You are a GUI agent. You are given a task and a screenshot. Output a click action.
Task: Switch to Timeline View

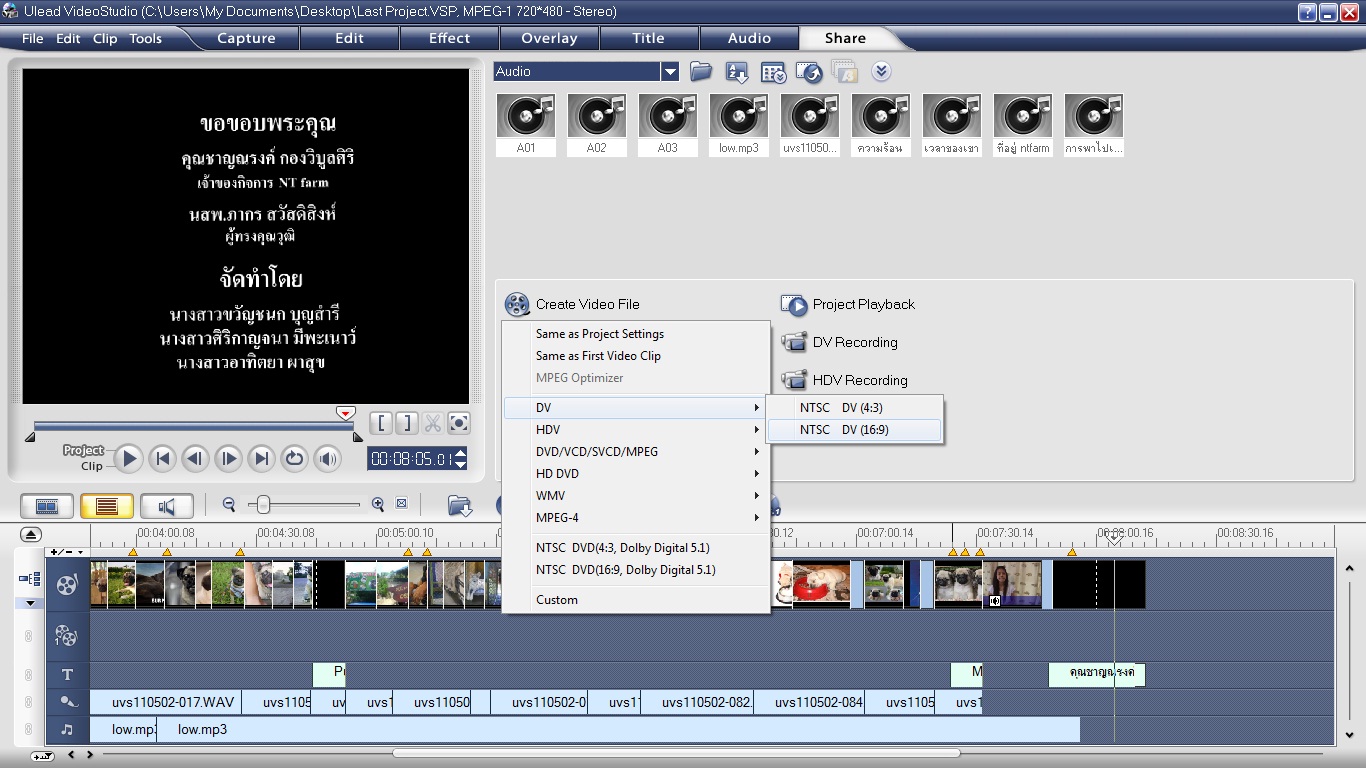tap(107, 506)
